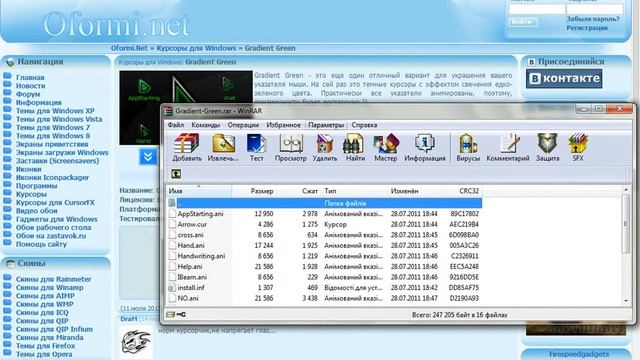This screenshot has width=640, height=360.
Task: Open the Форум navigation link
Action: tap(28, 94)
